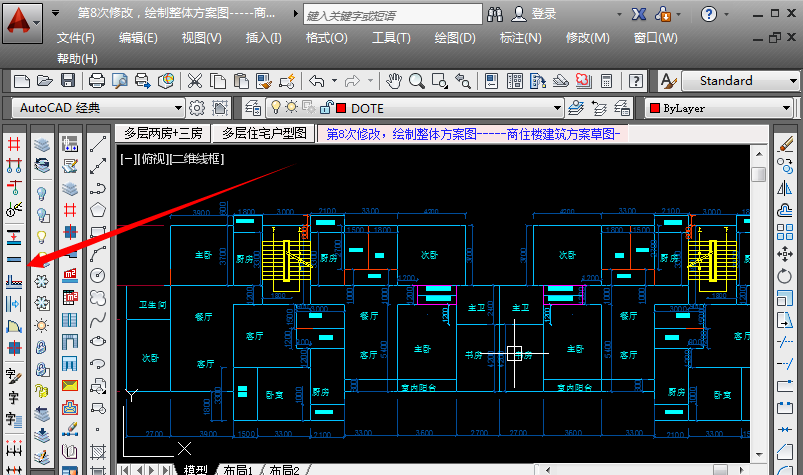Select the Pan hand tool
803x475 pixels.
click(394, 81)
